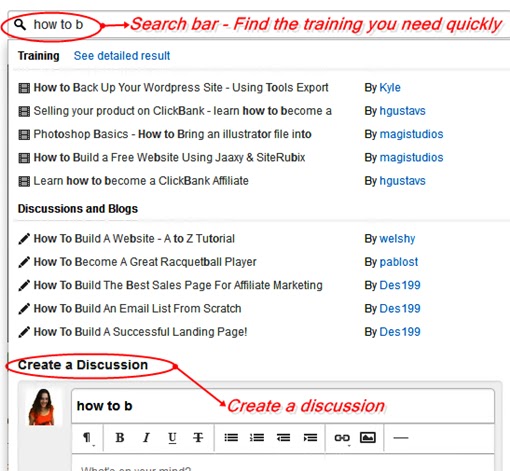Click the video icon beside 'Selling your product on ClickBank'
The image size is (510, 471).
point(24,111)
